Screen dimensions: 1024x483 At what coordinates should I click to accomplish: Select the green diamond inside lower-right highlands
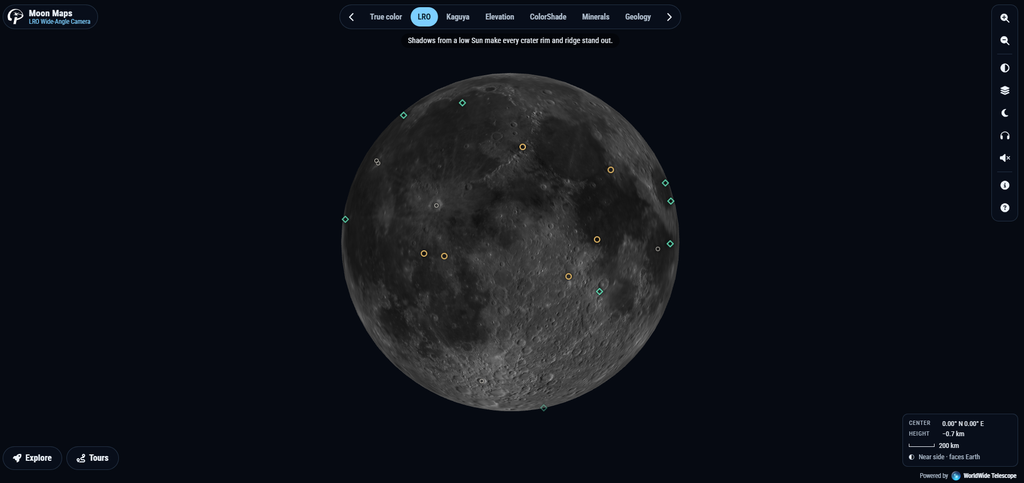coord(600,292)
